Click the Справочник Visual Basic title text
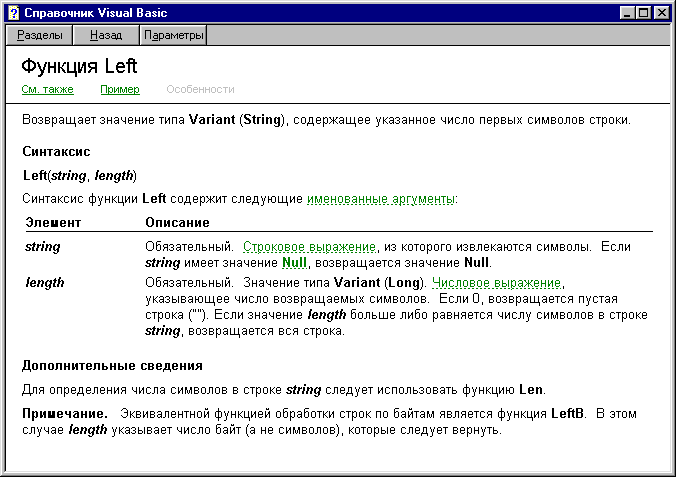Image resolution: width=676 pixels, height=477 pixels. [96, 13]
